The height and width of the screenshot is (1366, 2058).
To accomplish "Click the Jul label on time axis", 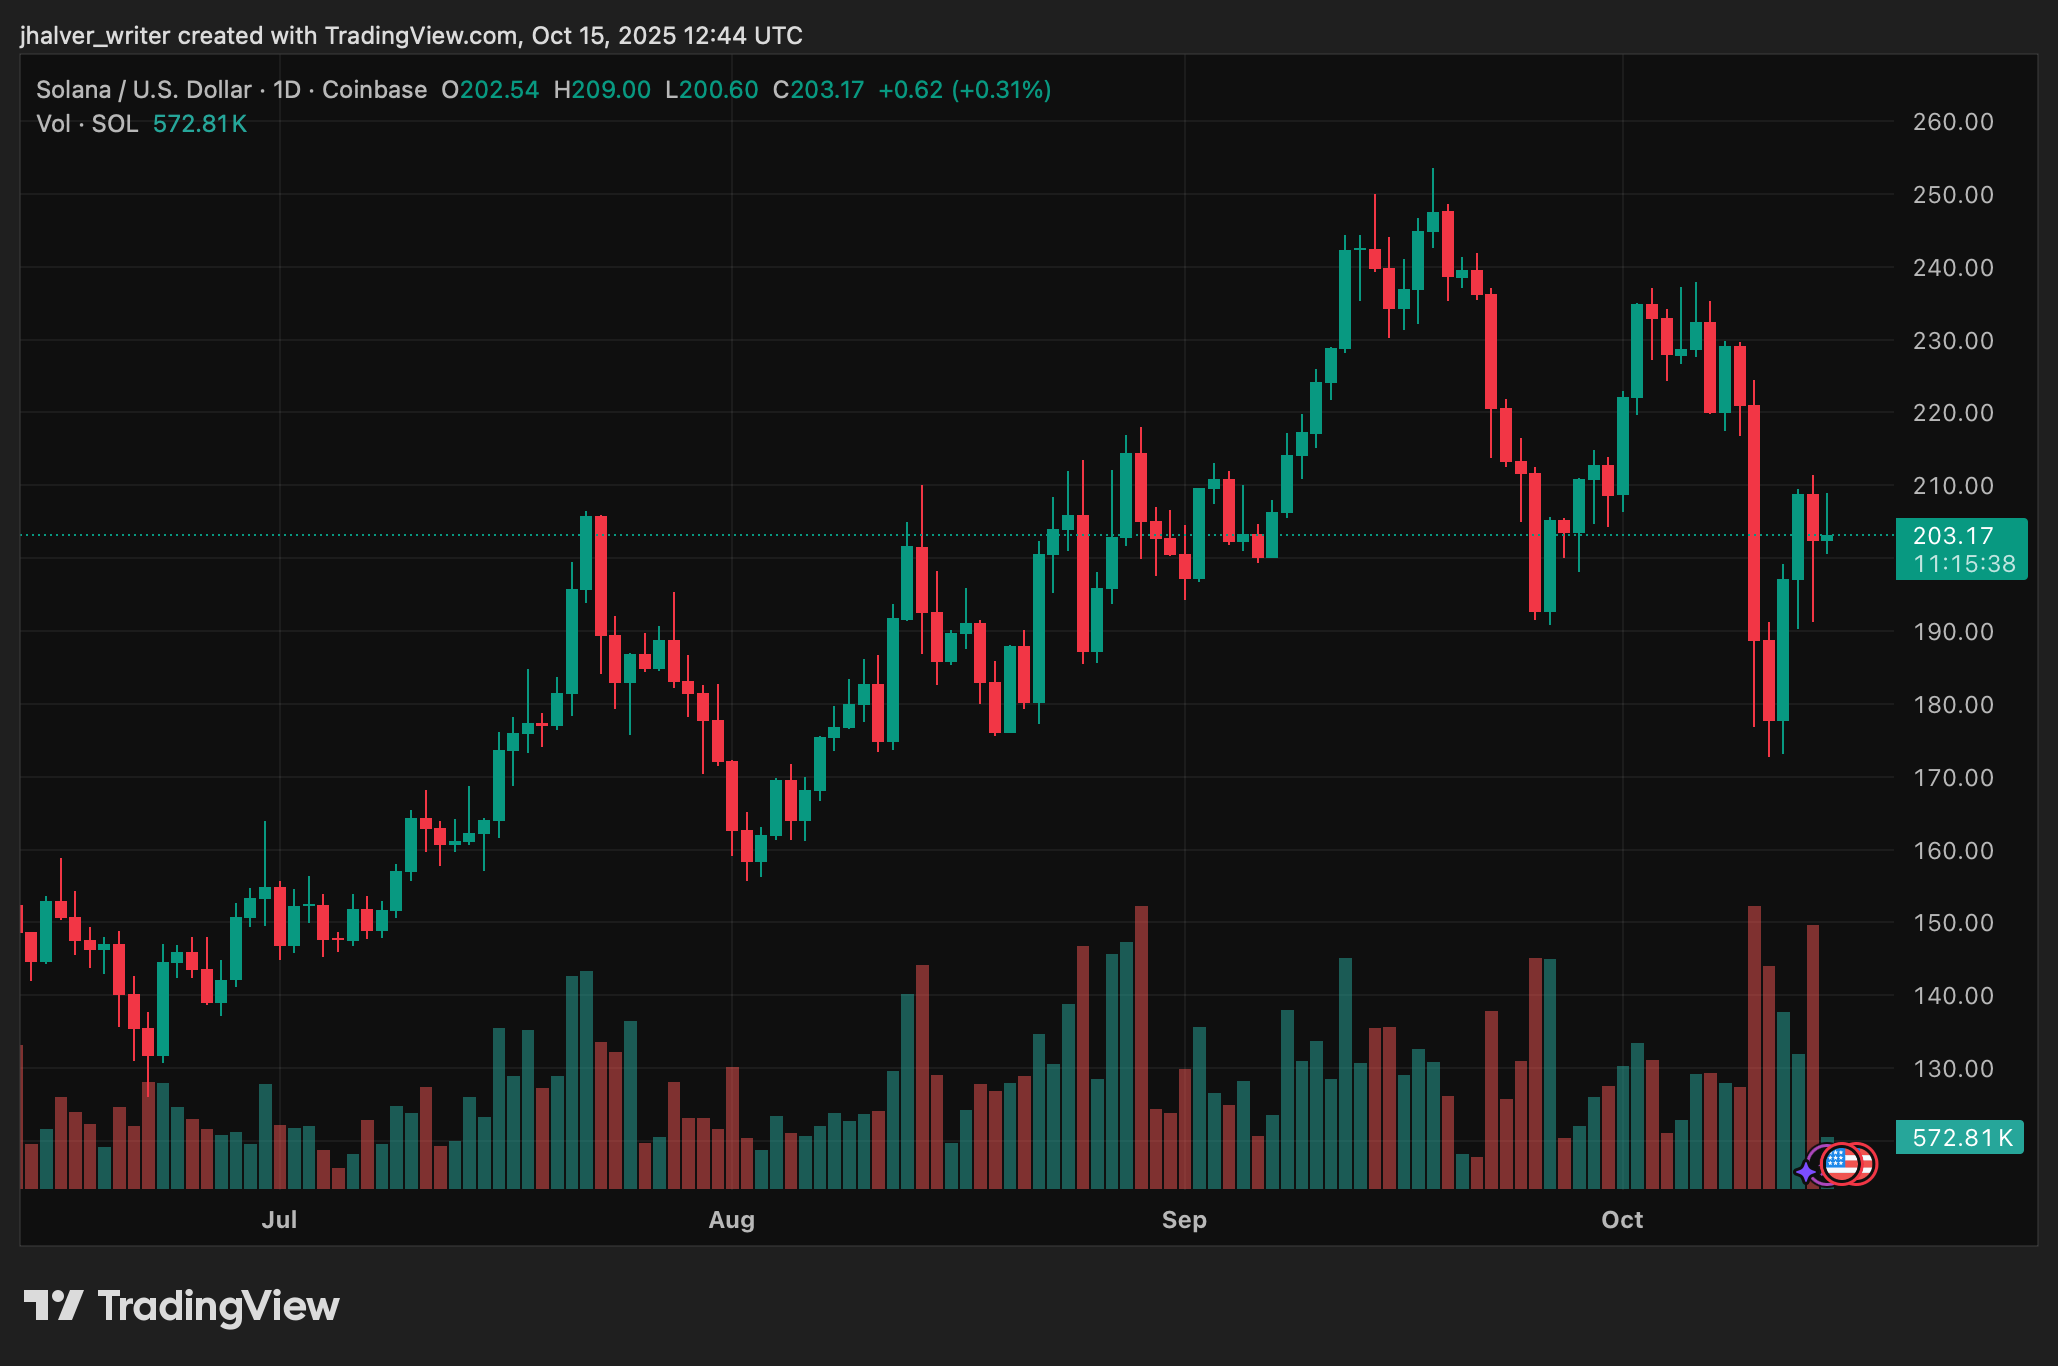I will tap(279, 1219).
